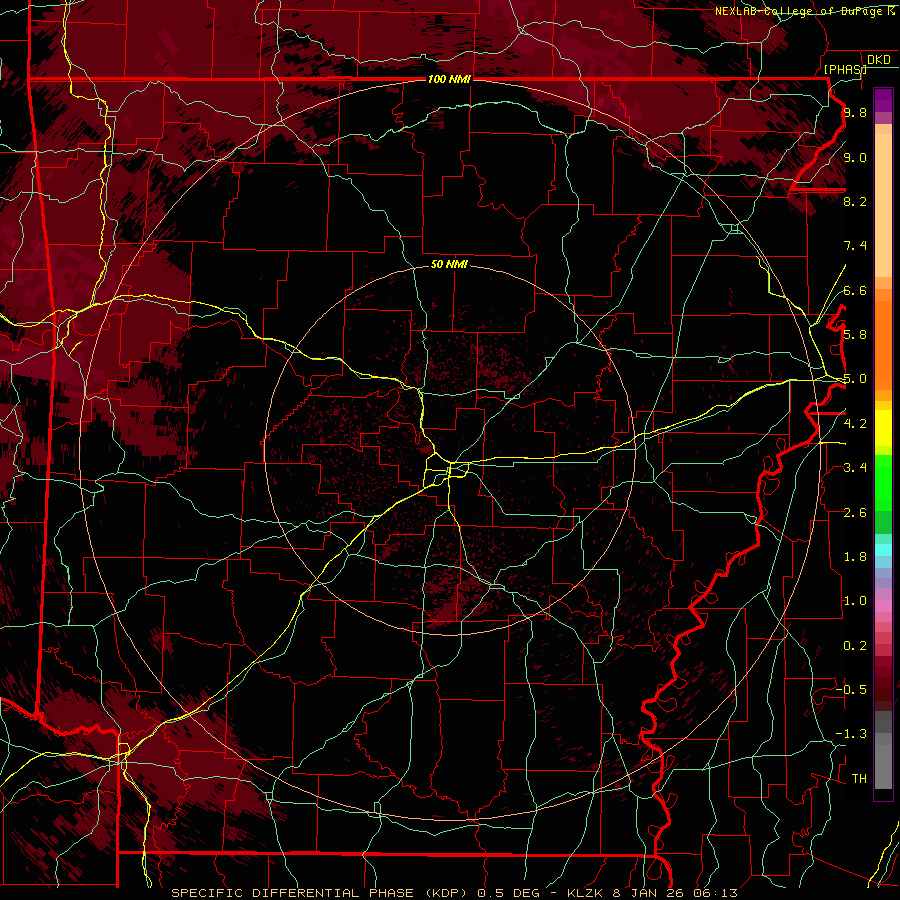Click the 5.0 scale value
Viewport: 900px width, 900px height.
point(855,379)
